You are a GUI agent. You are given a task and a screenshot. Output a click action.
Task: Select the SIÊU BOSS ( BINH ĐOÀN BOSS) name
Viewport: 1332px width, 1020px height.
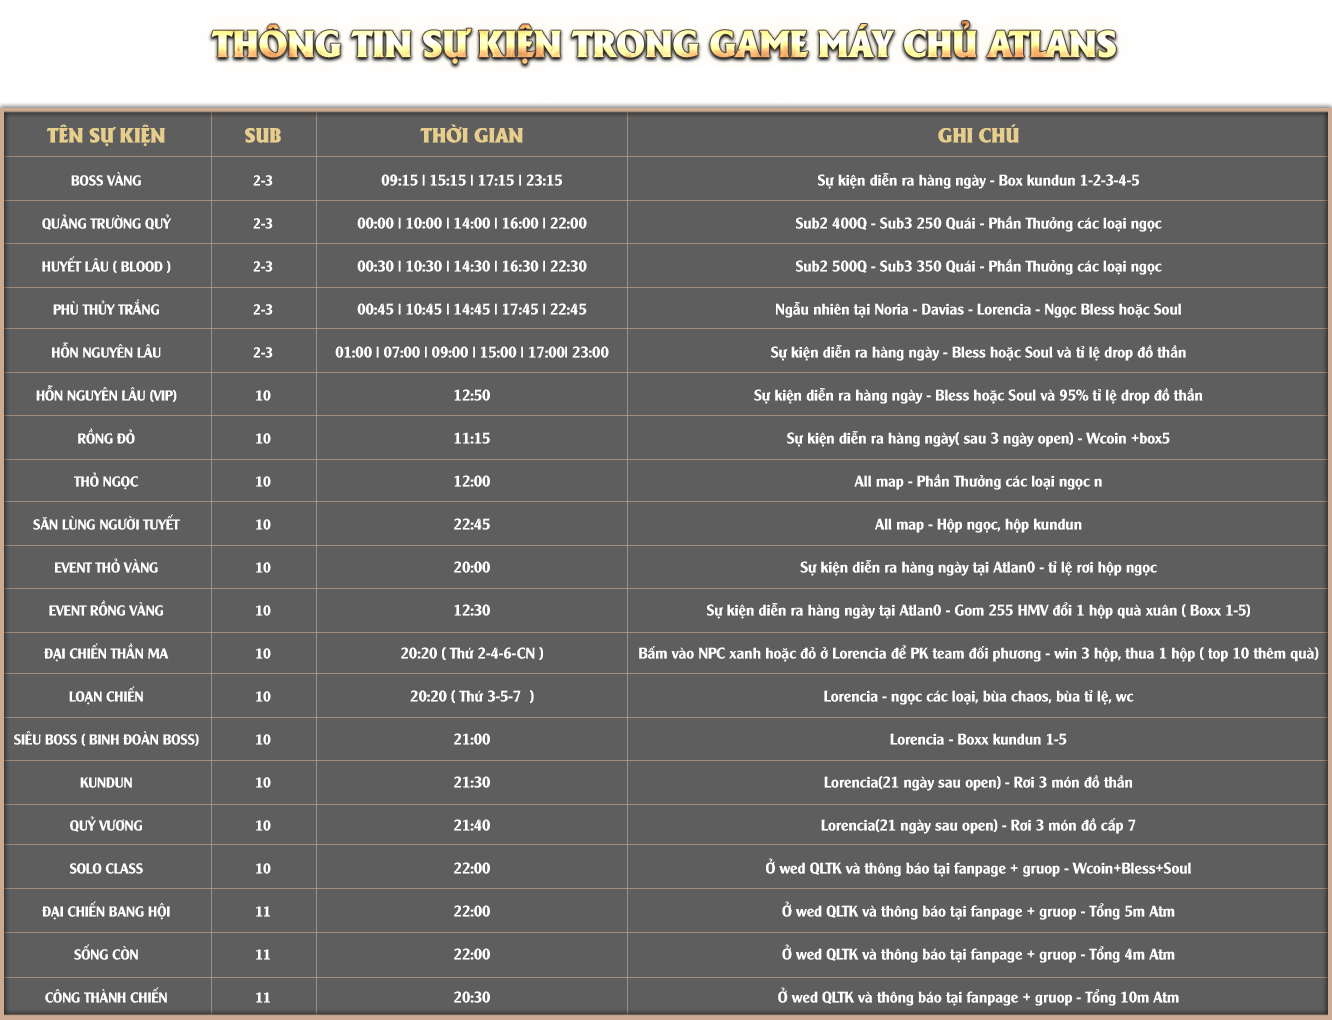(106, 740)
